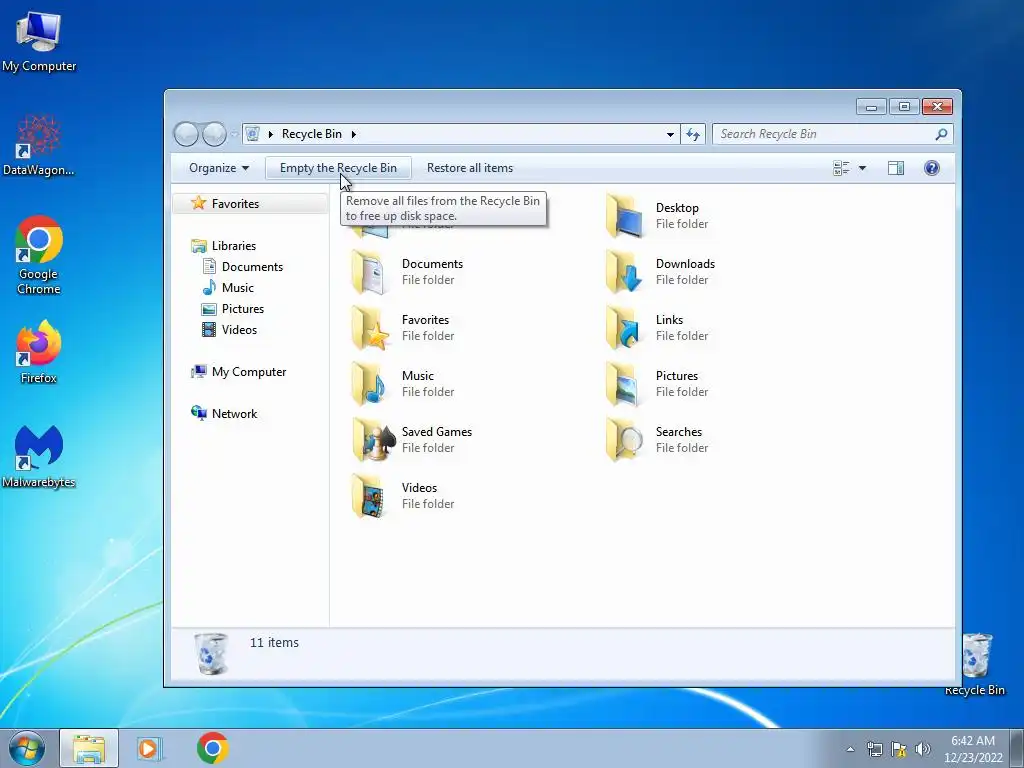Open the view options dropdown arrow
Image resolution: width=1024 pixels, height=768 pixels.
[862, 168]
